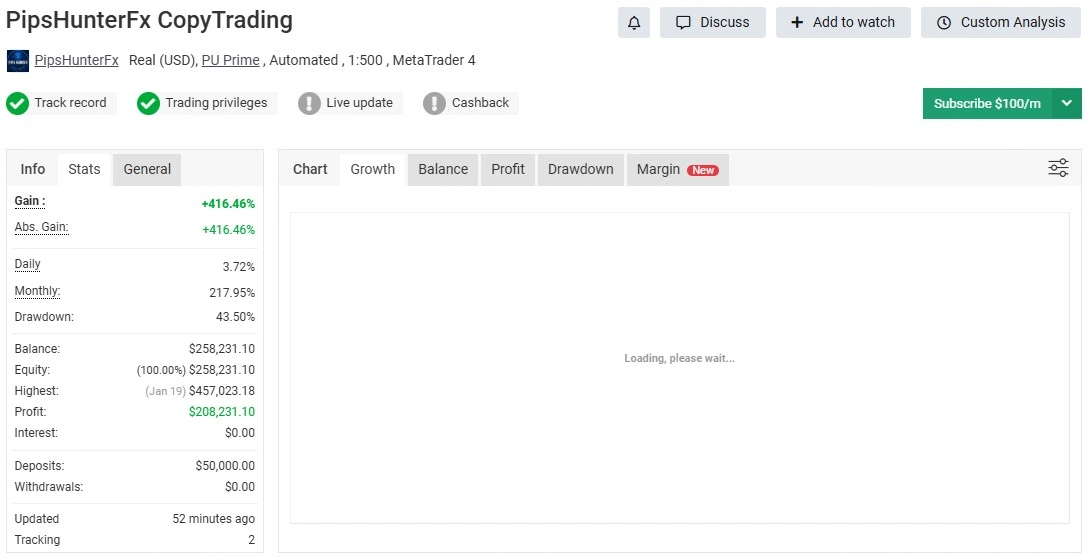Click the notification bell icon
Viewport: 1091px width, 558px height.
coord(634,22)
